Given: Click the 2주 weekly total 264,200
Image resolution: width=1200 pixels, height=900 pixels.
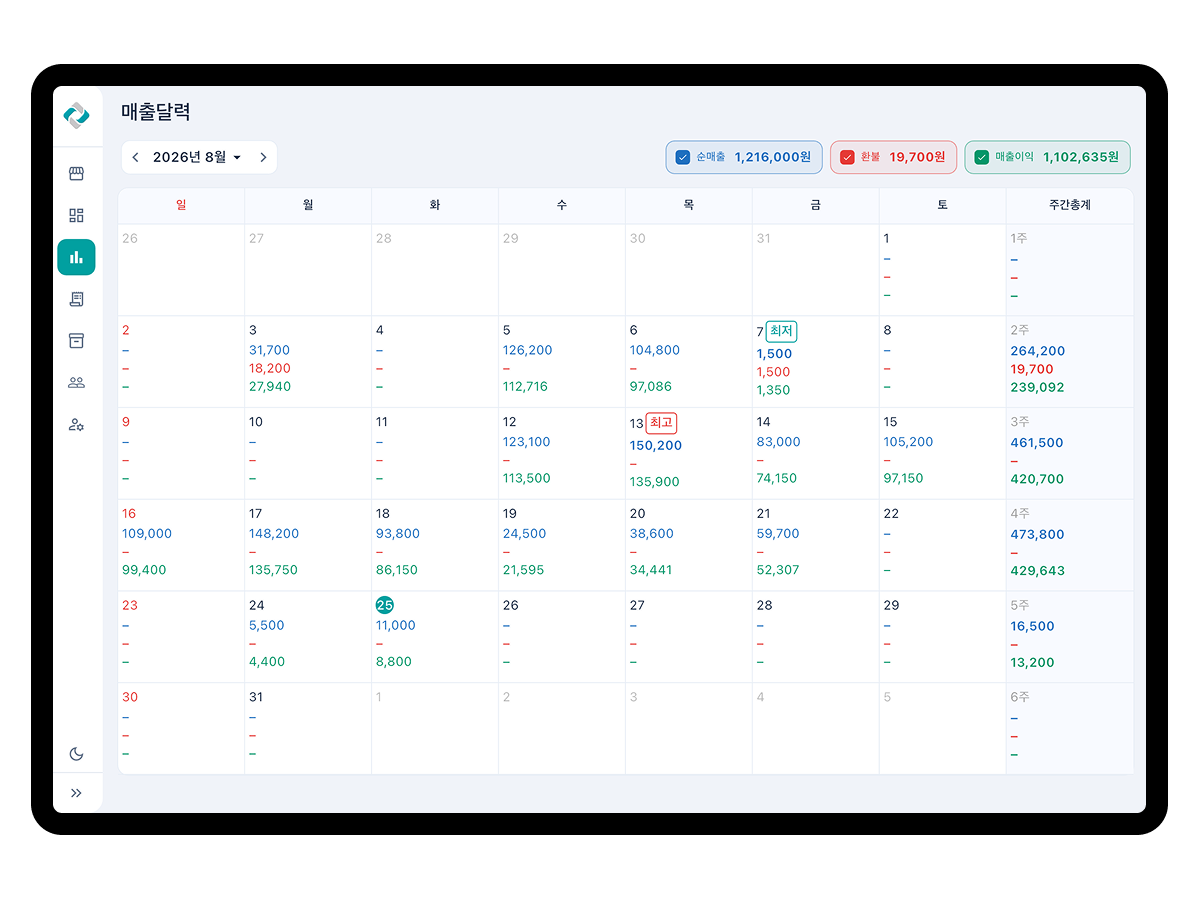Looking at the screenshot, I should click(1038, 351).
